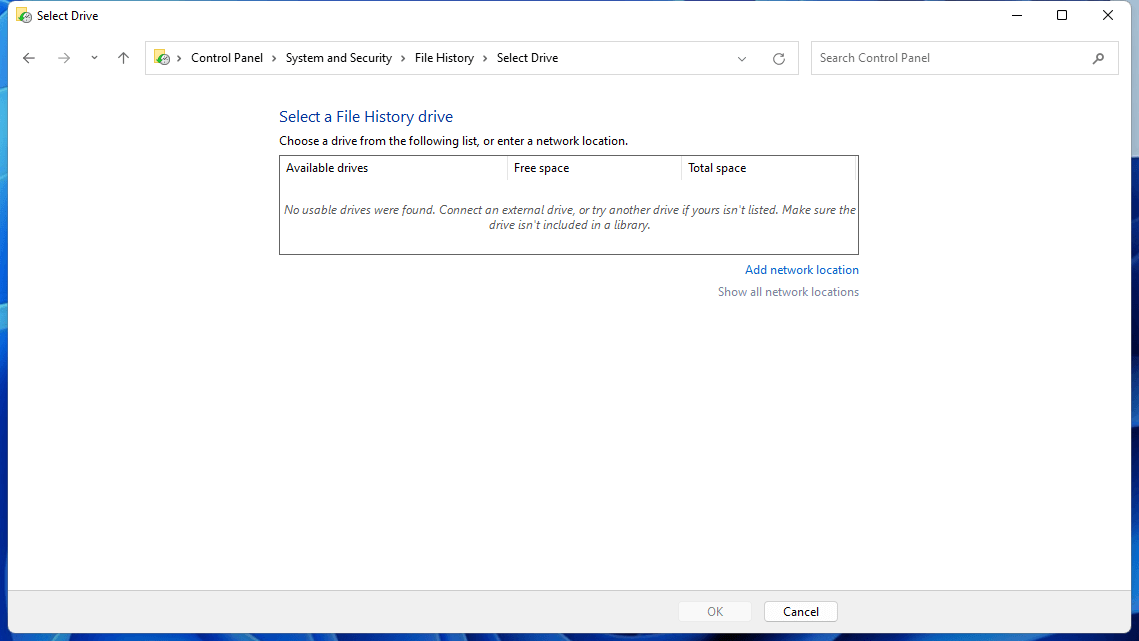Go back using the back arrow
The width and height of the screenshot is (1139, 641).
28,58
